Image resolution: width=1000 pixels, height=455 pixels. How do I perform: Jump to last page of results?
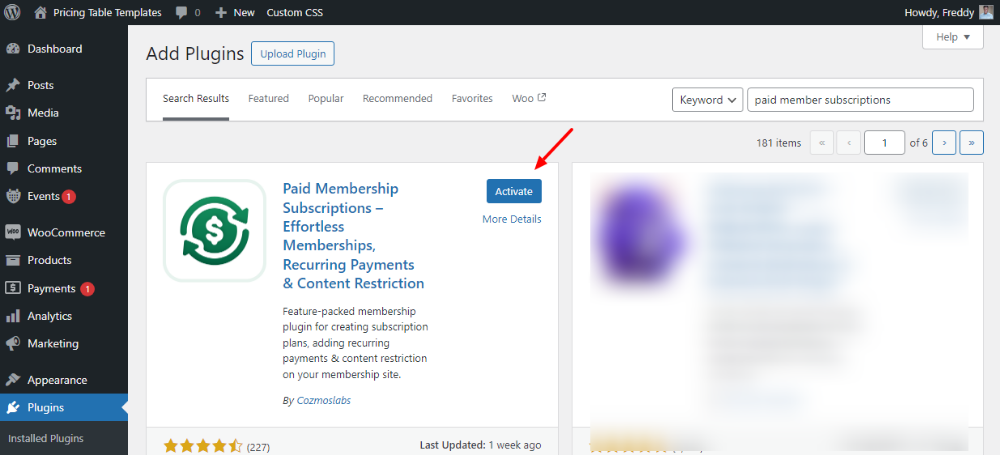point(971,143)
